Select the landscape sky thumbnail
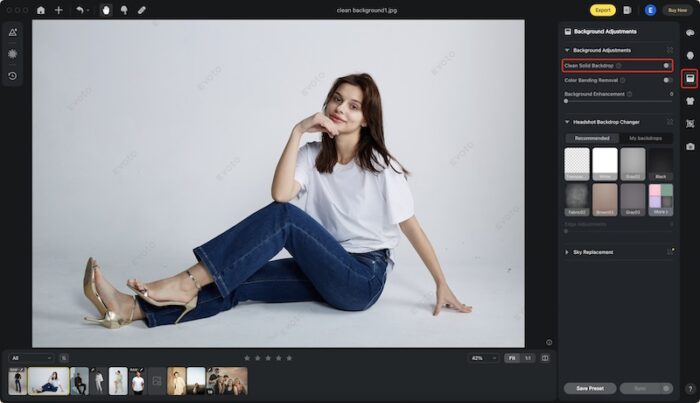Viewport: 700px width, 403px height. (196, 381)
